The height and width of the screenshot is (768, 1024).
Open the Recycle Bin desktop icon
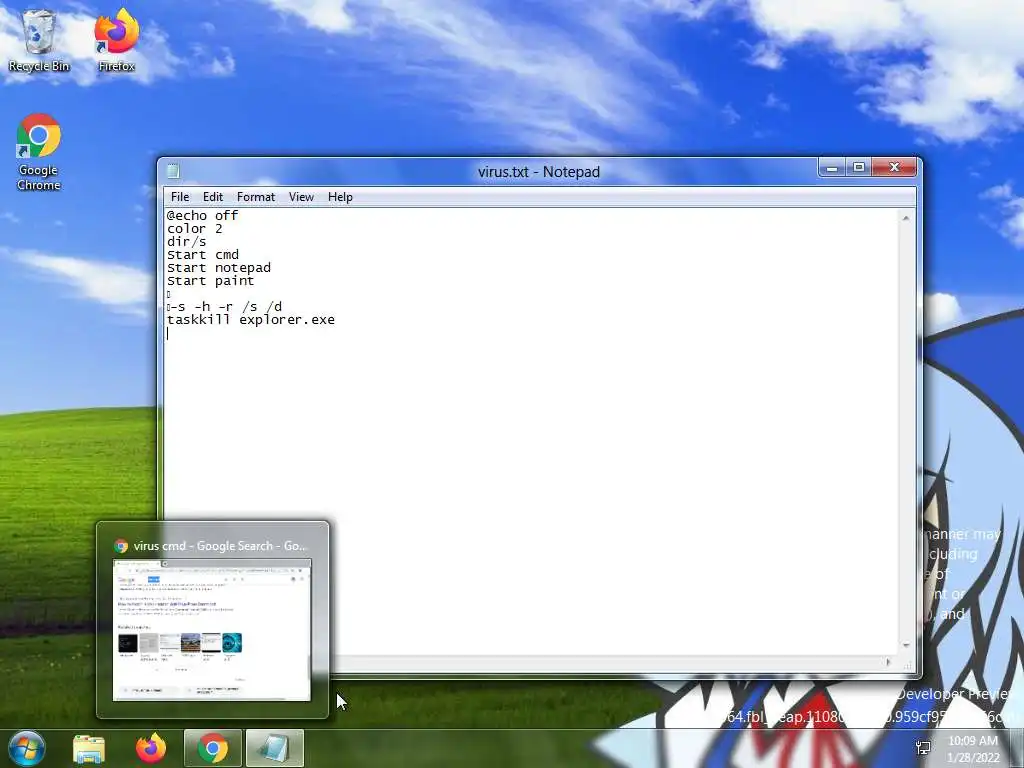[x=39, y=40]
